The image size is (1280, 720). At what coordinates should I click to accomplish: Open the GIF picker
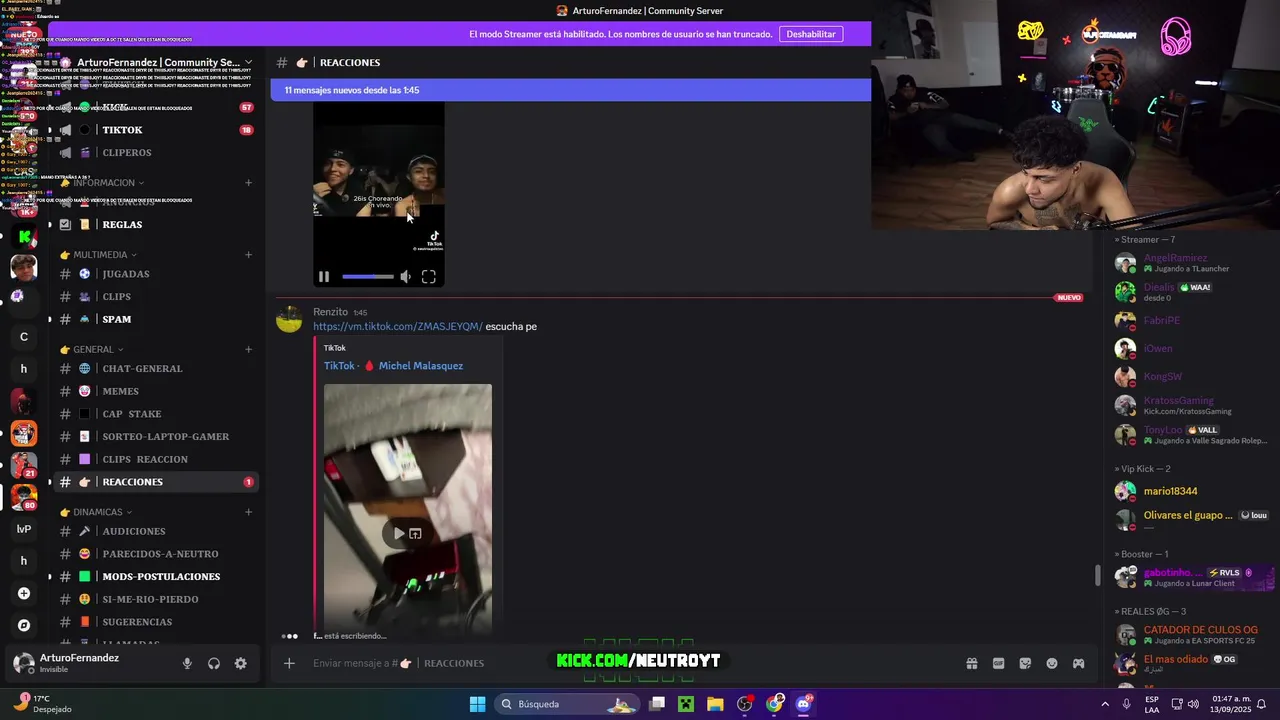coord(998,663)
